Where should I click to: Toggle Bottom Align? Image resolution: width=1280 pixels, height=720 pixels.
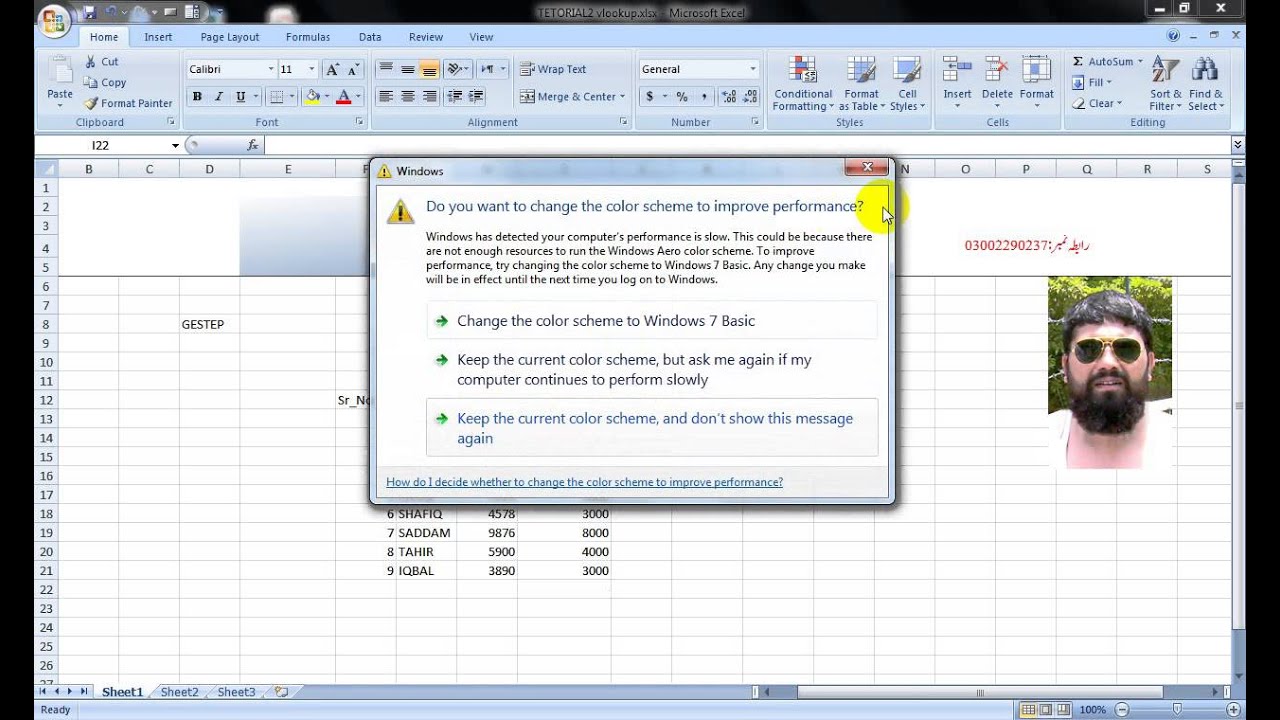[430, 69]
